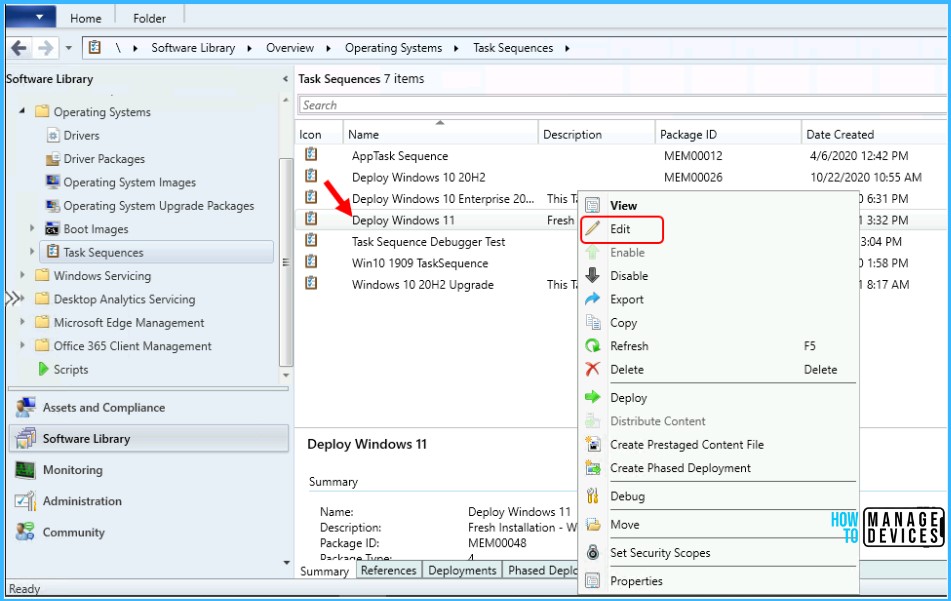Viewport: 951px width, 601px height.
Task: Click Overview in the breadcrumb path
Action: tap(290, 48)
